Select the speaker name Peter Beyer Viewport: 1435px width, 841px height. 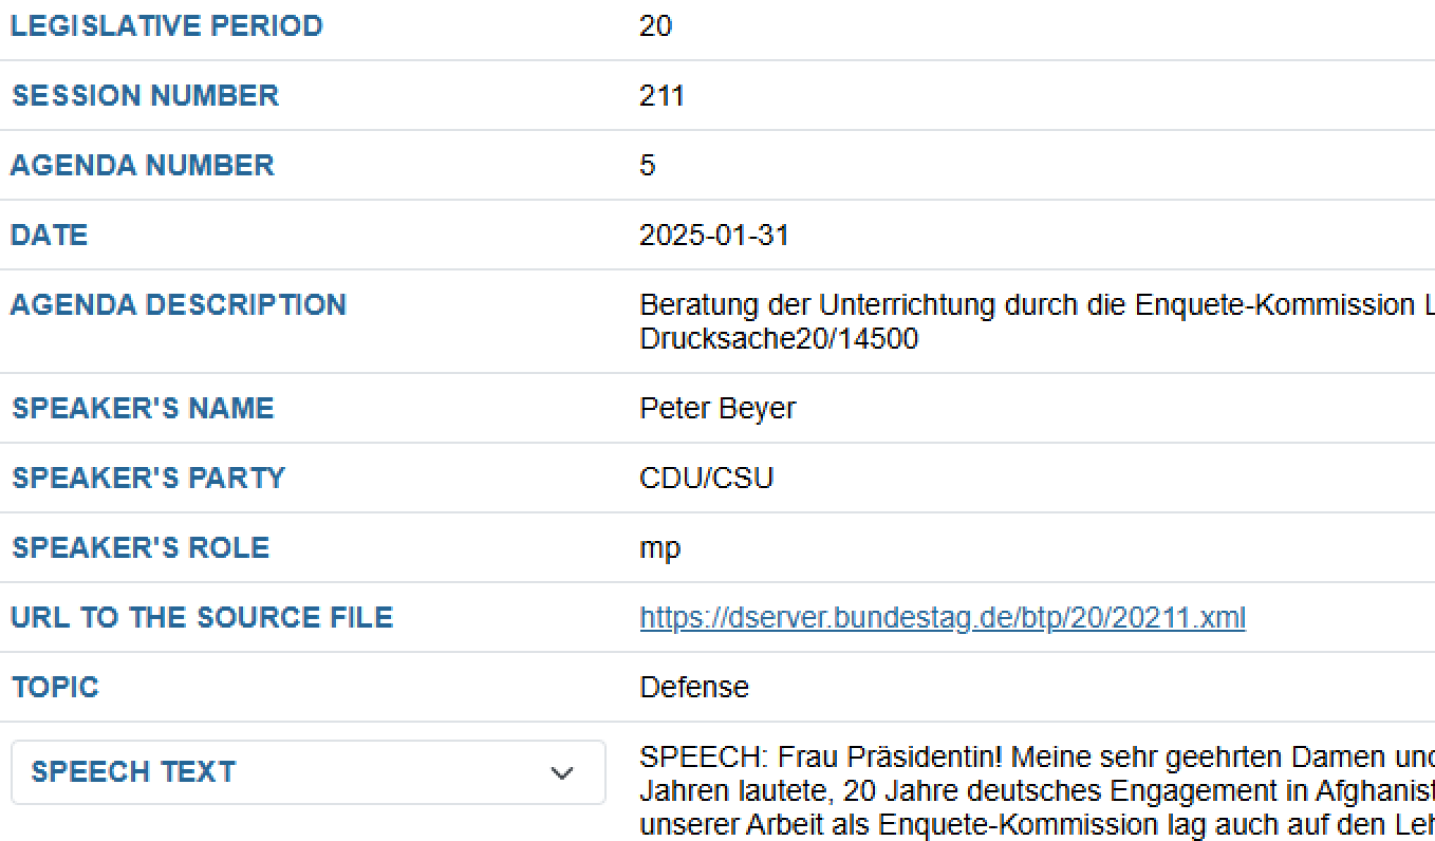click(717, 408)
